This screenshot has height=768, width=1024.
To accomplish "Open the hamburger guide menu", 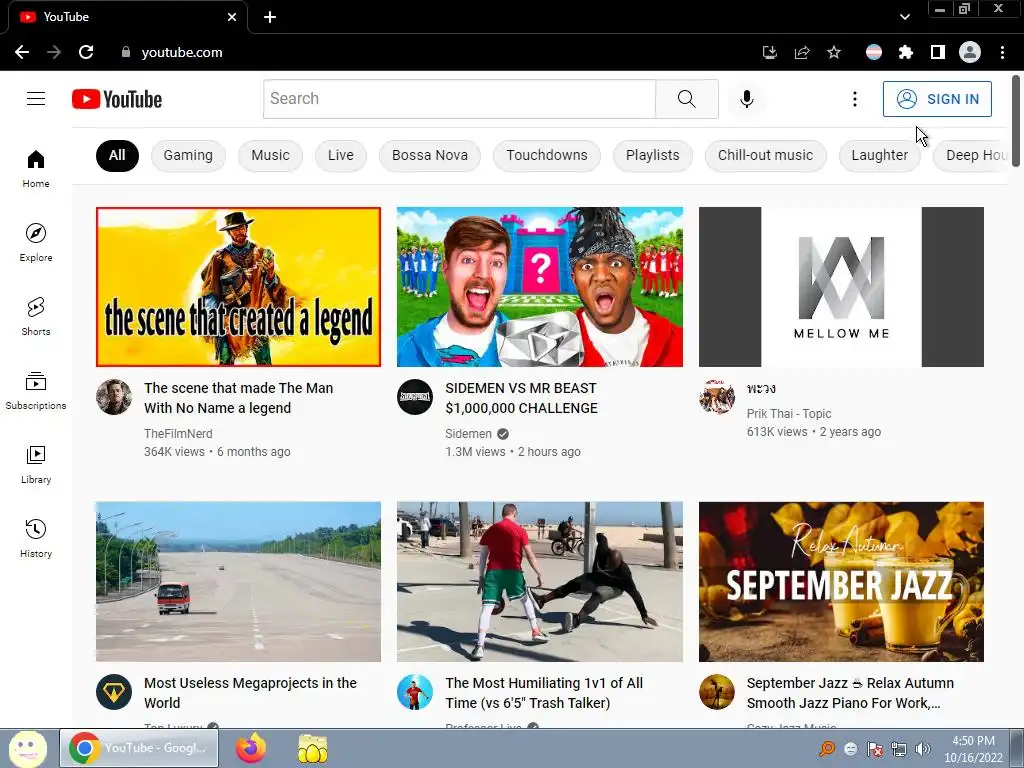I will (36, 99).
